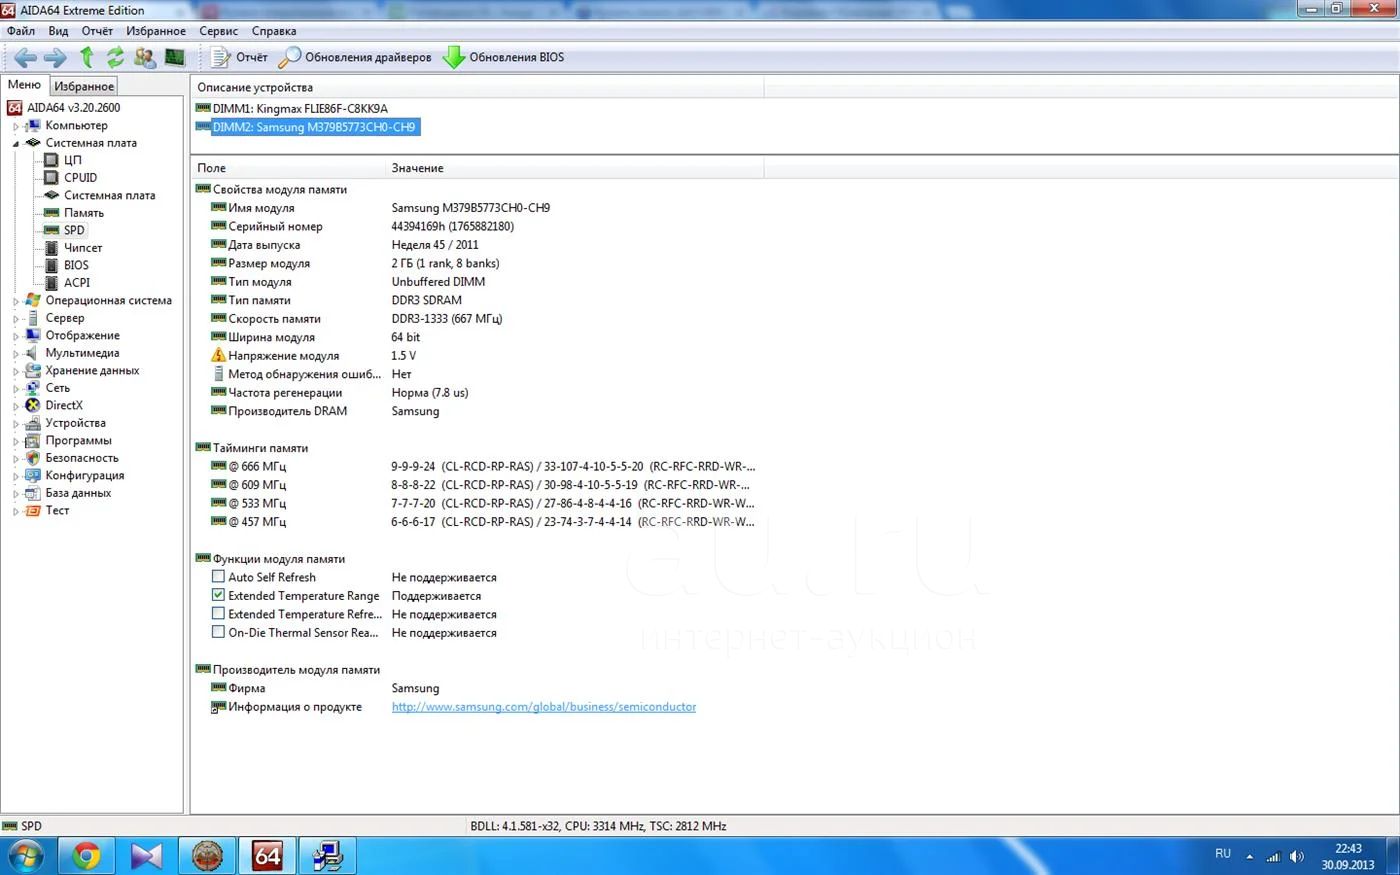Viewport: 1400px width, 875px height.
Task: Click the AIDA64 taskbar button
Action: coord(267,856)
